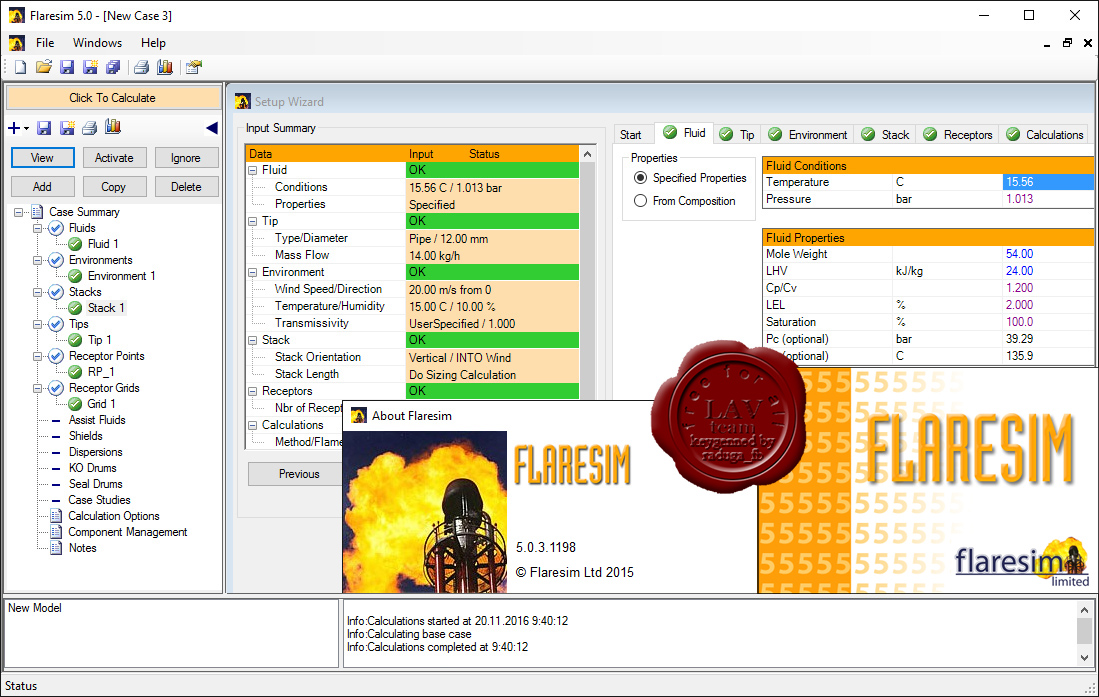Click the Click To Calculate button

(x=113, y=98)
